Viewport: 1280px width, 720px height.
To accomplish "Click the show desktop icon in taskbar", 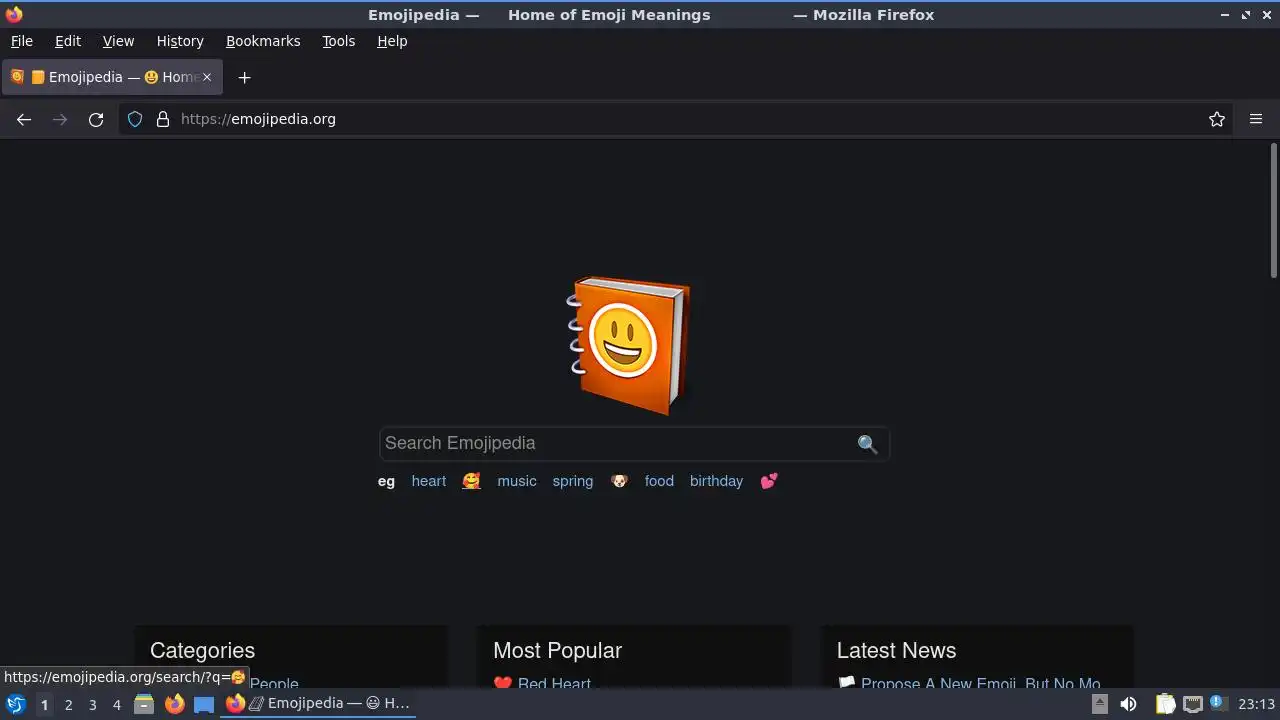I will pos(204,704).
